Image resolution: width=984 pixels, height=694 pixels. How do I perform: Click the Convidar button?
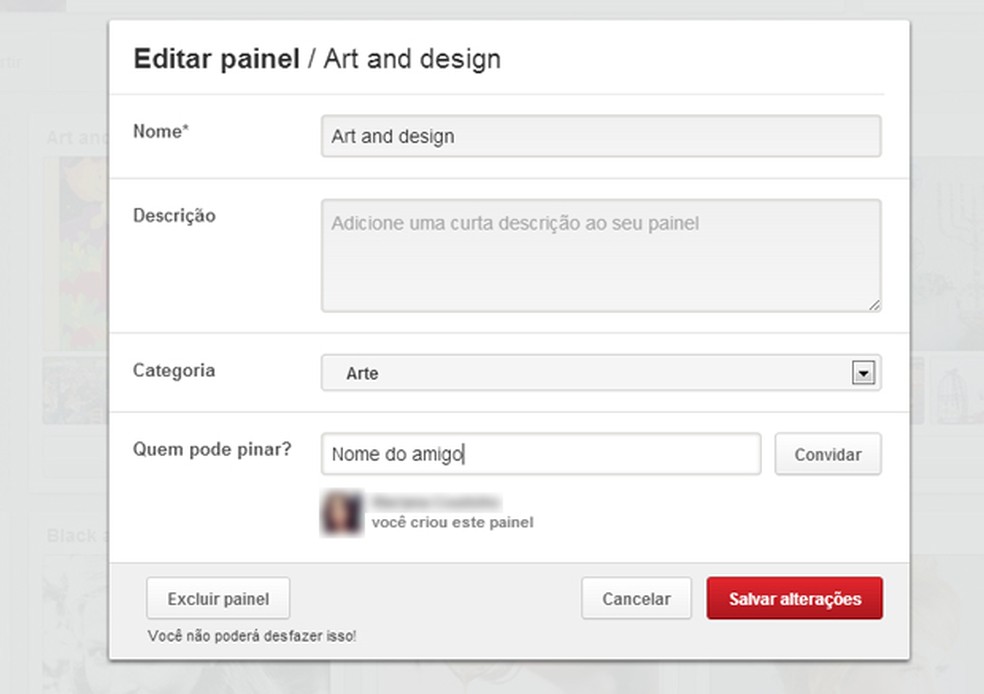click(827, 454)
